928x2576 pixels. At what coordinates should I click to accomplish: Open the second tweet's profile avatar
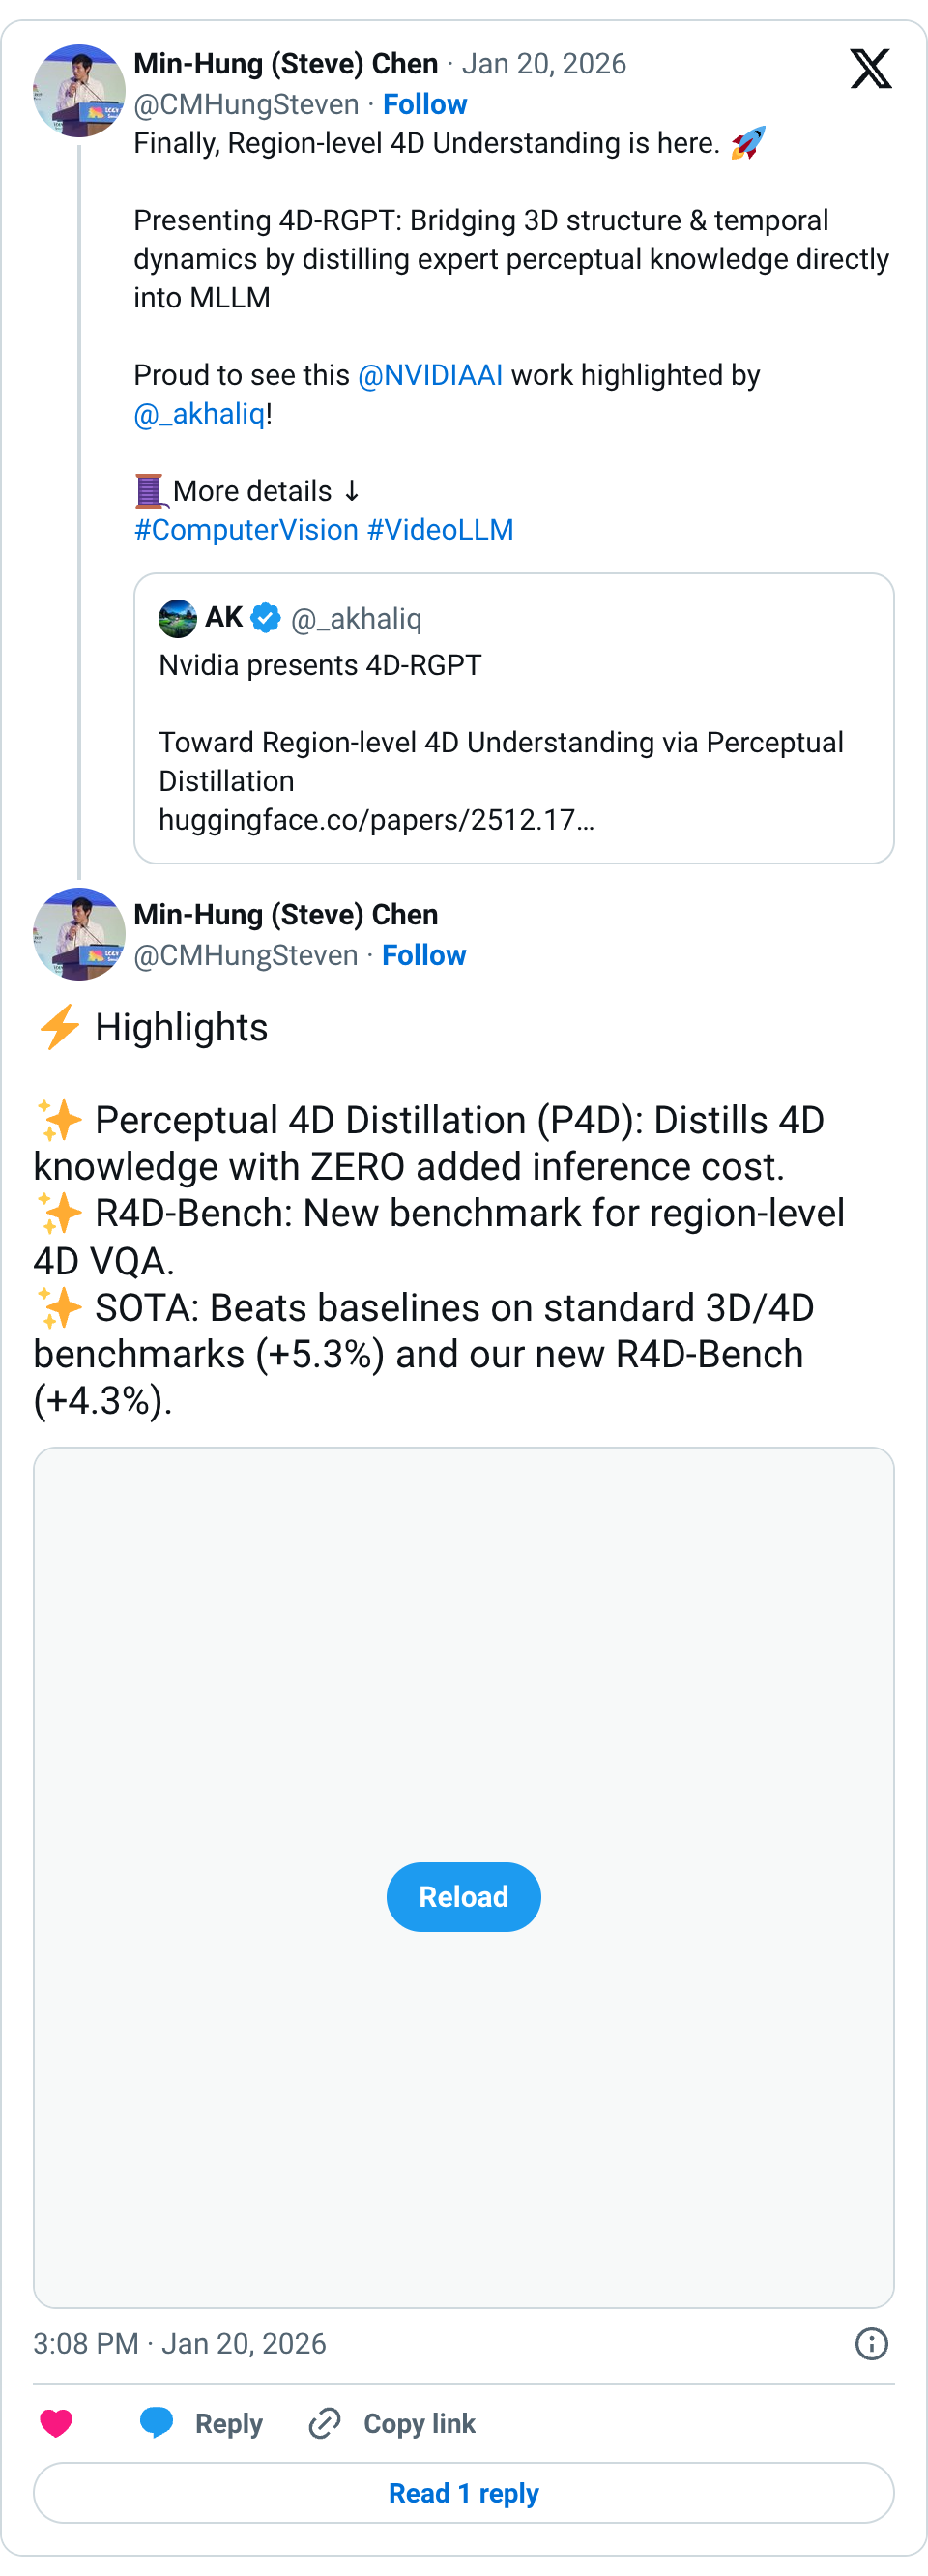(79, 933)
